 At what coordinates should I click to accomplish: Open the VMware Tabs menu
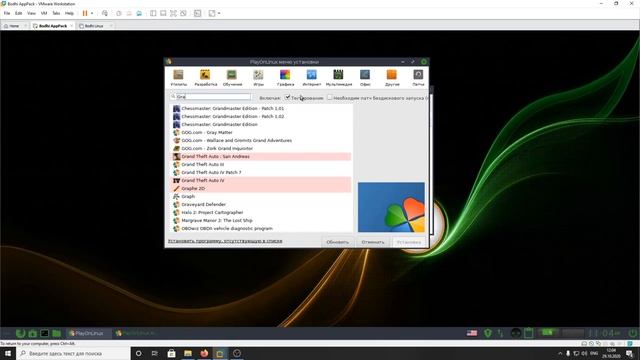pos(56,13)
